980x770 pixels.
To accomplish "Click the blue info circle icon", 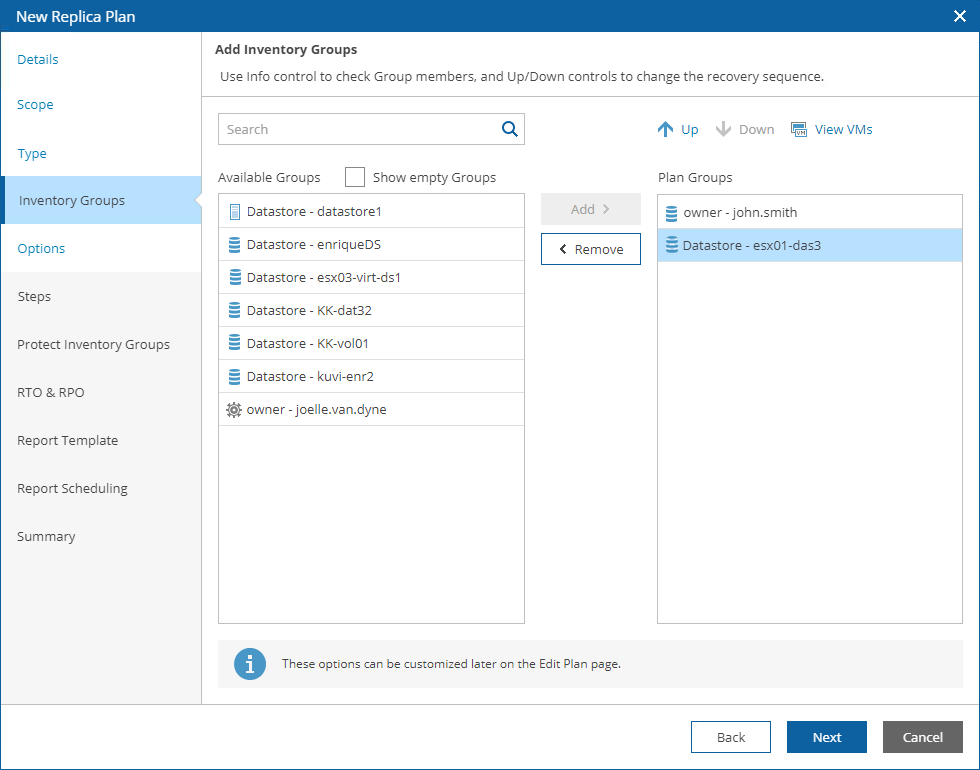I will tap(249, 664).
